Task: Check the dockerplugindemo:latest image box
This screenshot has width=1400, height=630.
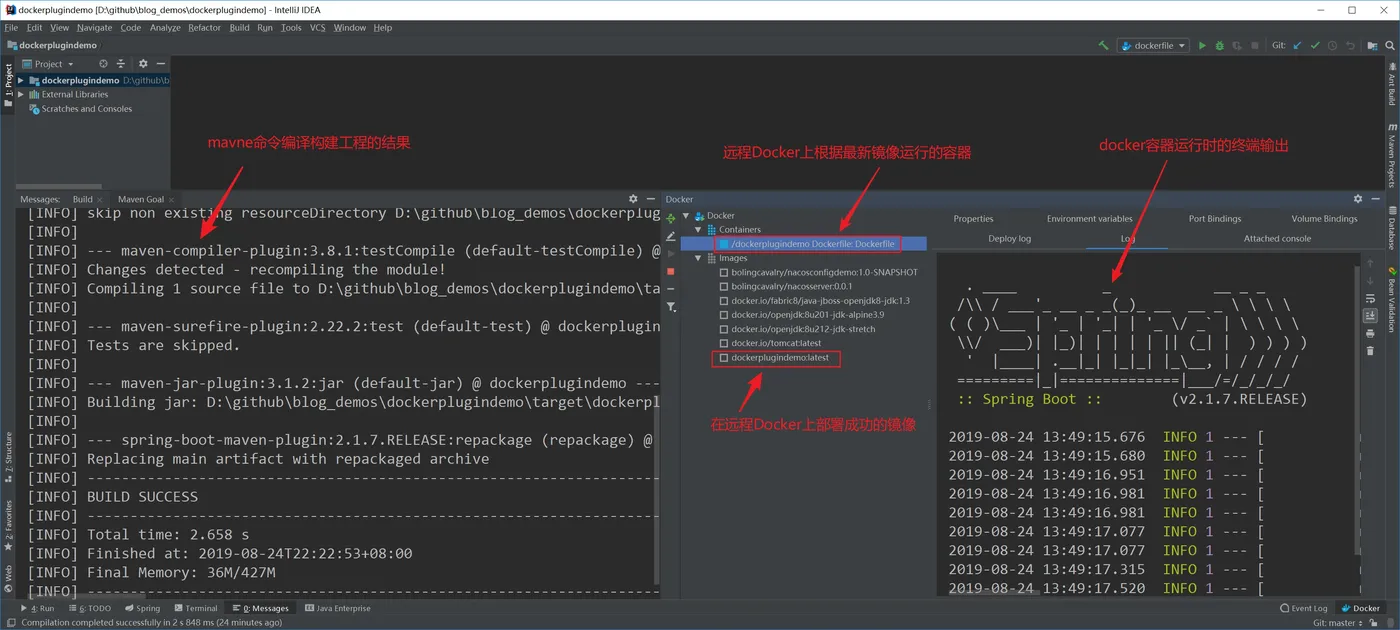Action: pyautogui.click(x=724, y=358)
